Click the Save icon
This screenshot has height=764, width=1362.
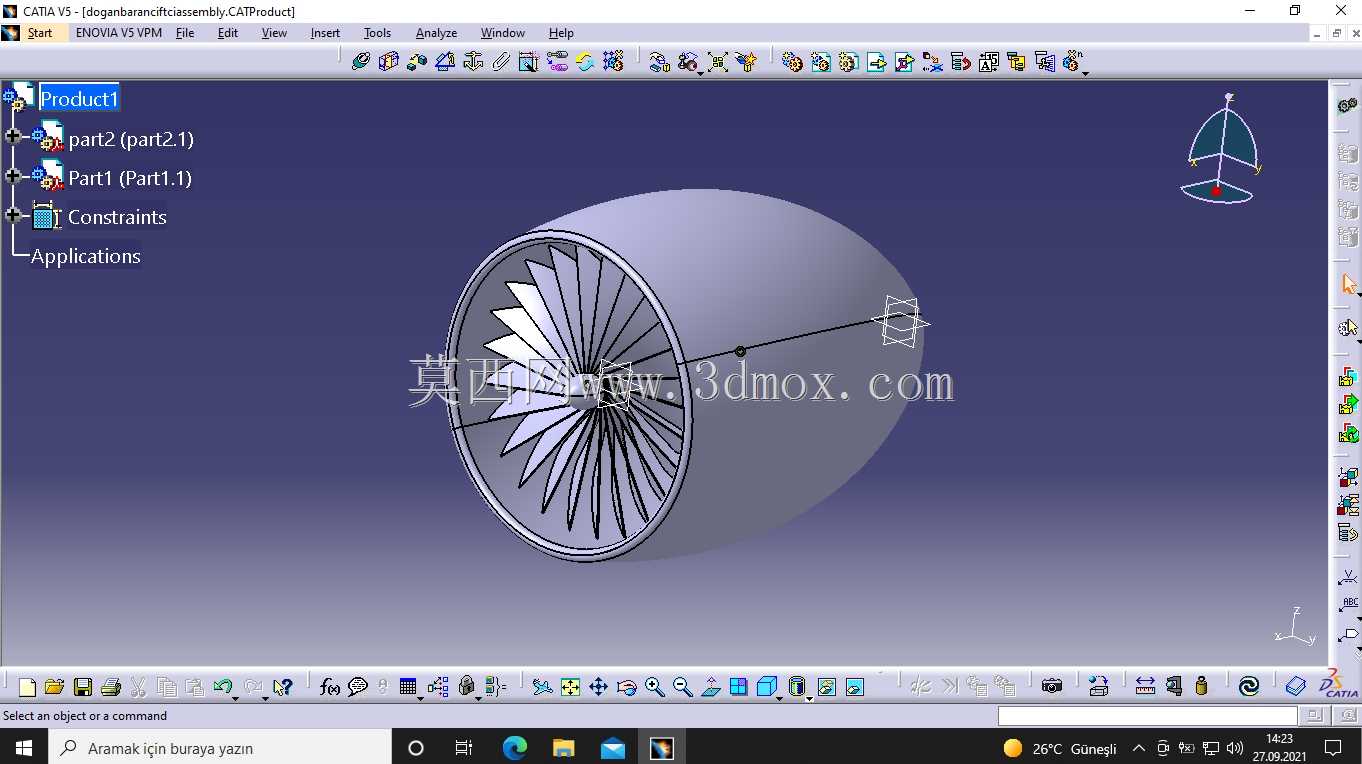tap(83, 687)
